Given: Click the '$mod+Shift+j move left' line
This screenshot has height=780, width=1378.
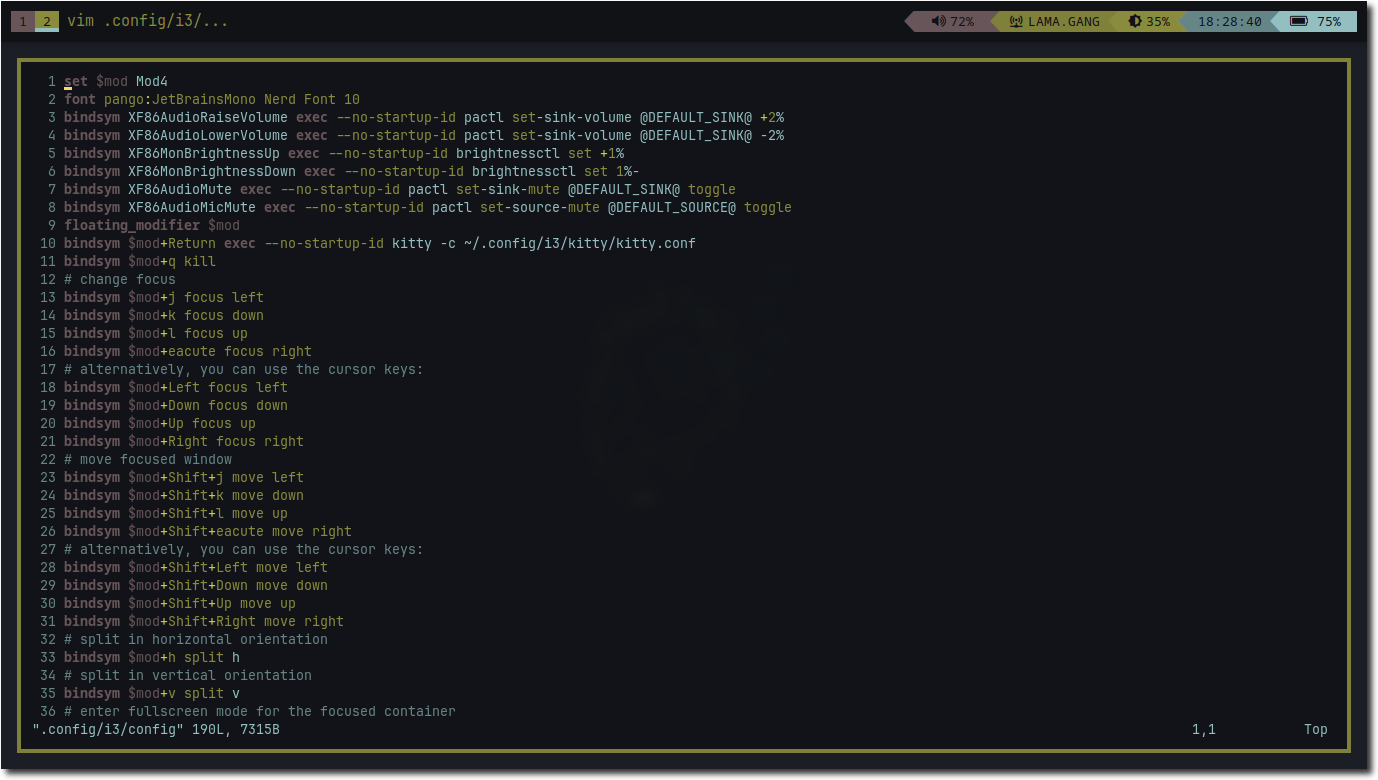Looking at the screenshot, I should [x=184, y=477].
